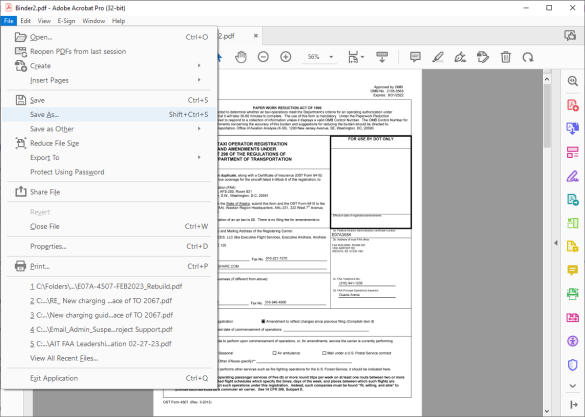Expand the Save as Other submenu arrow
585x417 pixels.
tap(199, 129)
